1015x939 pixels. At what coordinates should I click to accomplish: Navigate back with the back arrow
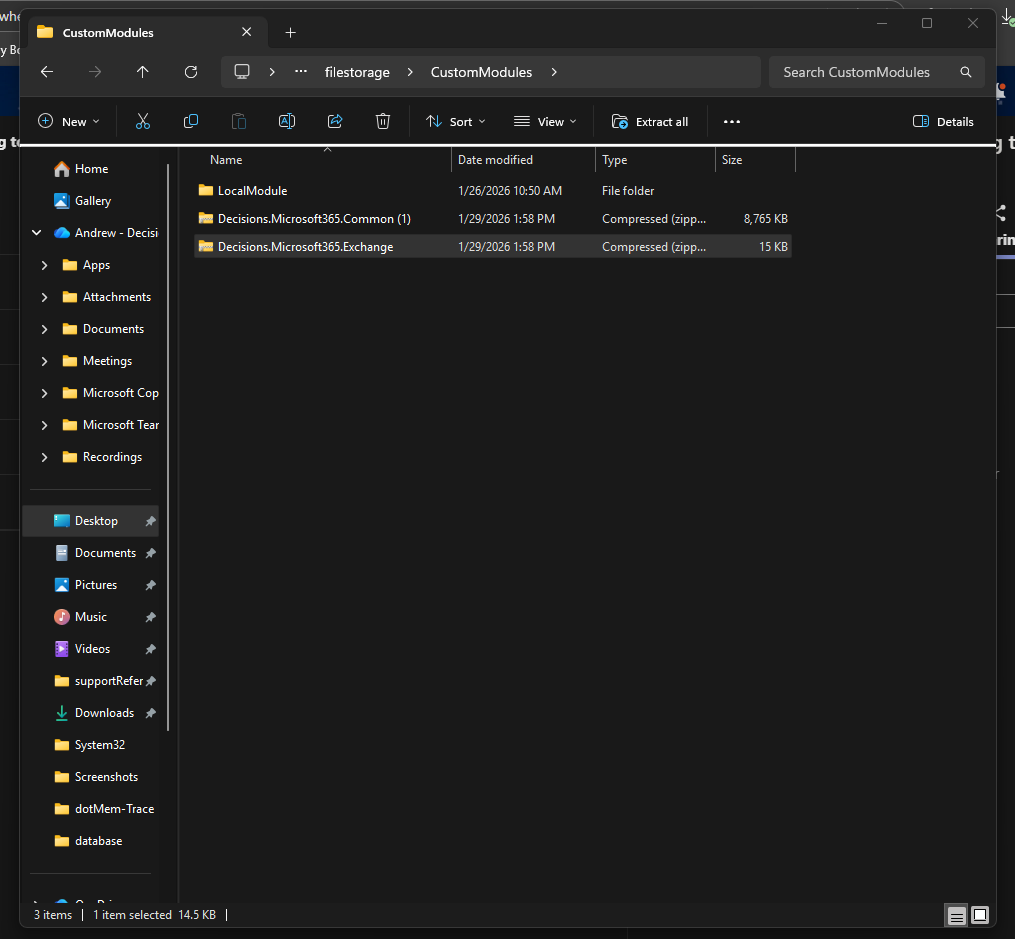(47, 72)
